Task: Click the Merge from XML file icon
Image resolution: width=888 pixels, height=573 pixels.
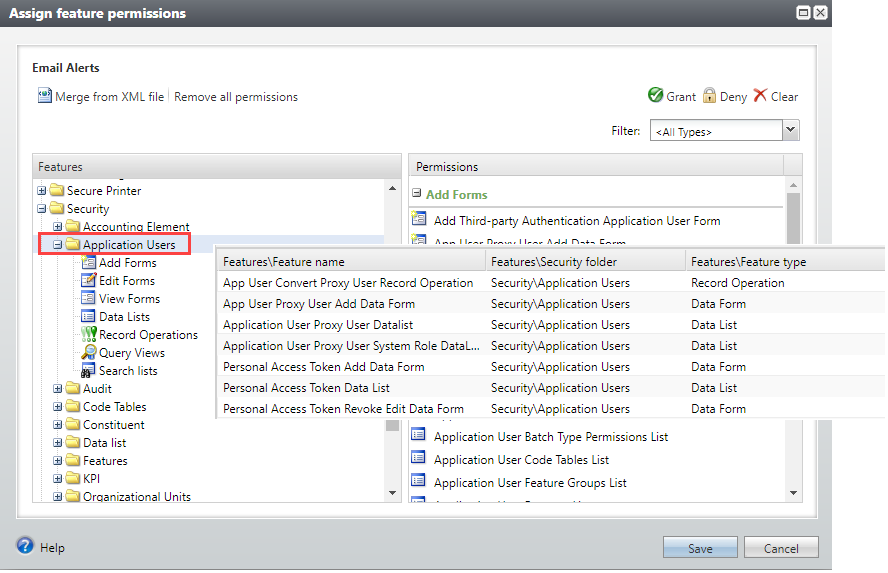Action: (x=44, y=96)
